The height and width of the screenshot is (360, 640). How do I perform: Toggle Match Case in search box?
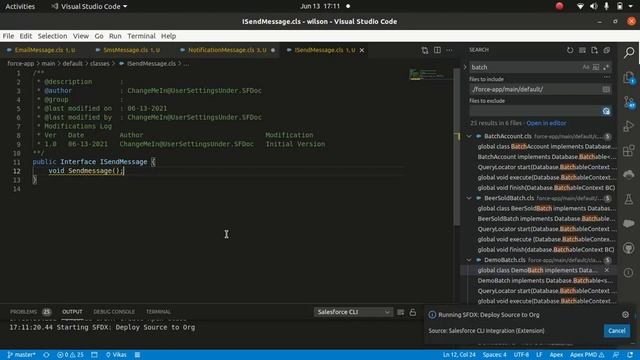[x=586, y=67]
